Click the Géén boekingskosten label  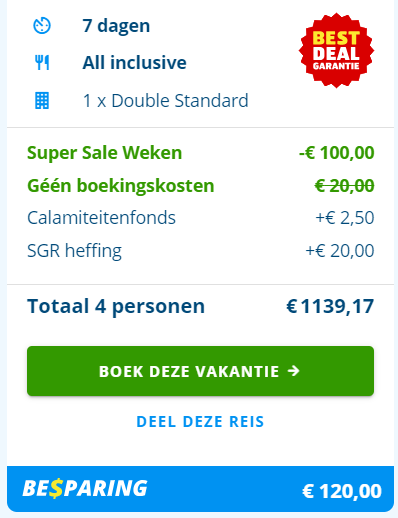point(121,185)
